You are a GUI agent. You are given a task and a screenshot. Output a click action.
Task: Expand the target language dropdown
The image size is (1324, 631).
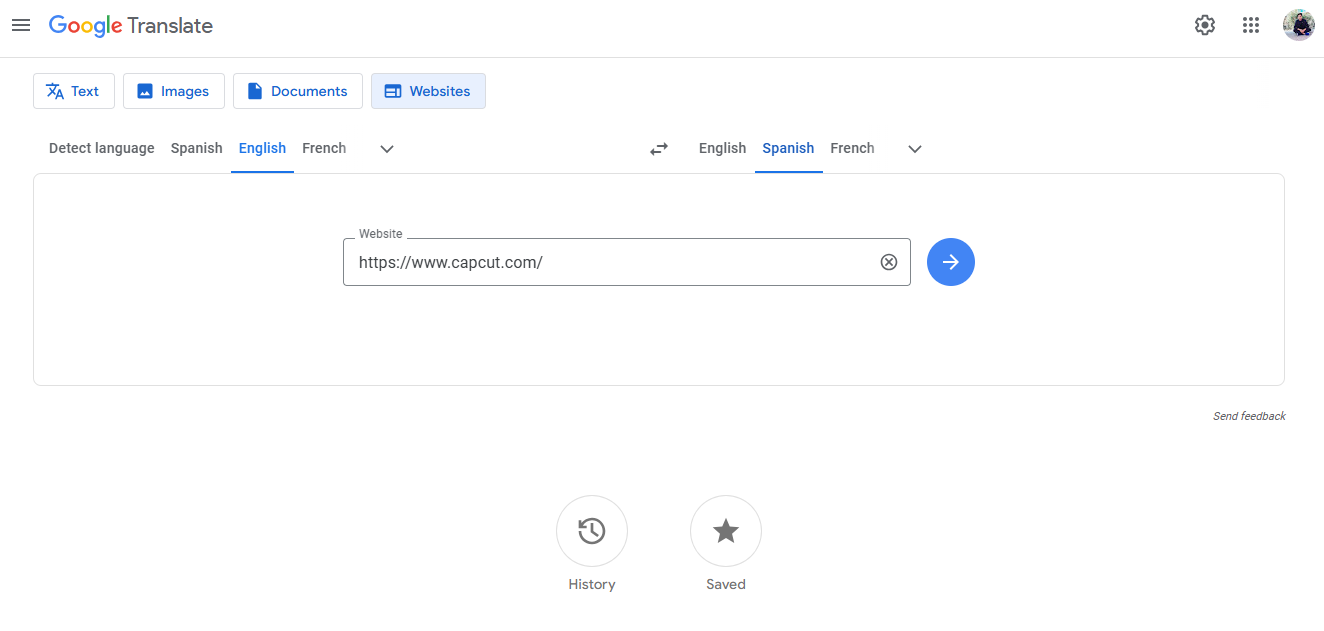coord(914,148)
